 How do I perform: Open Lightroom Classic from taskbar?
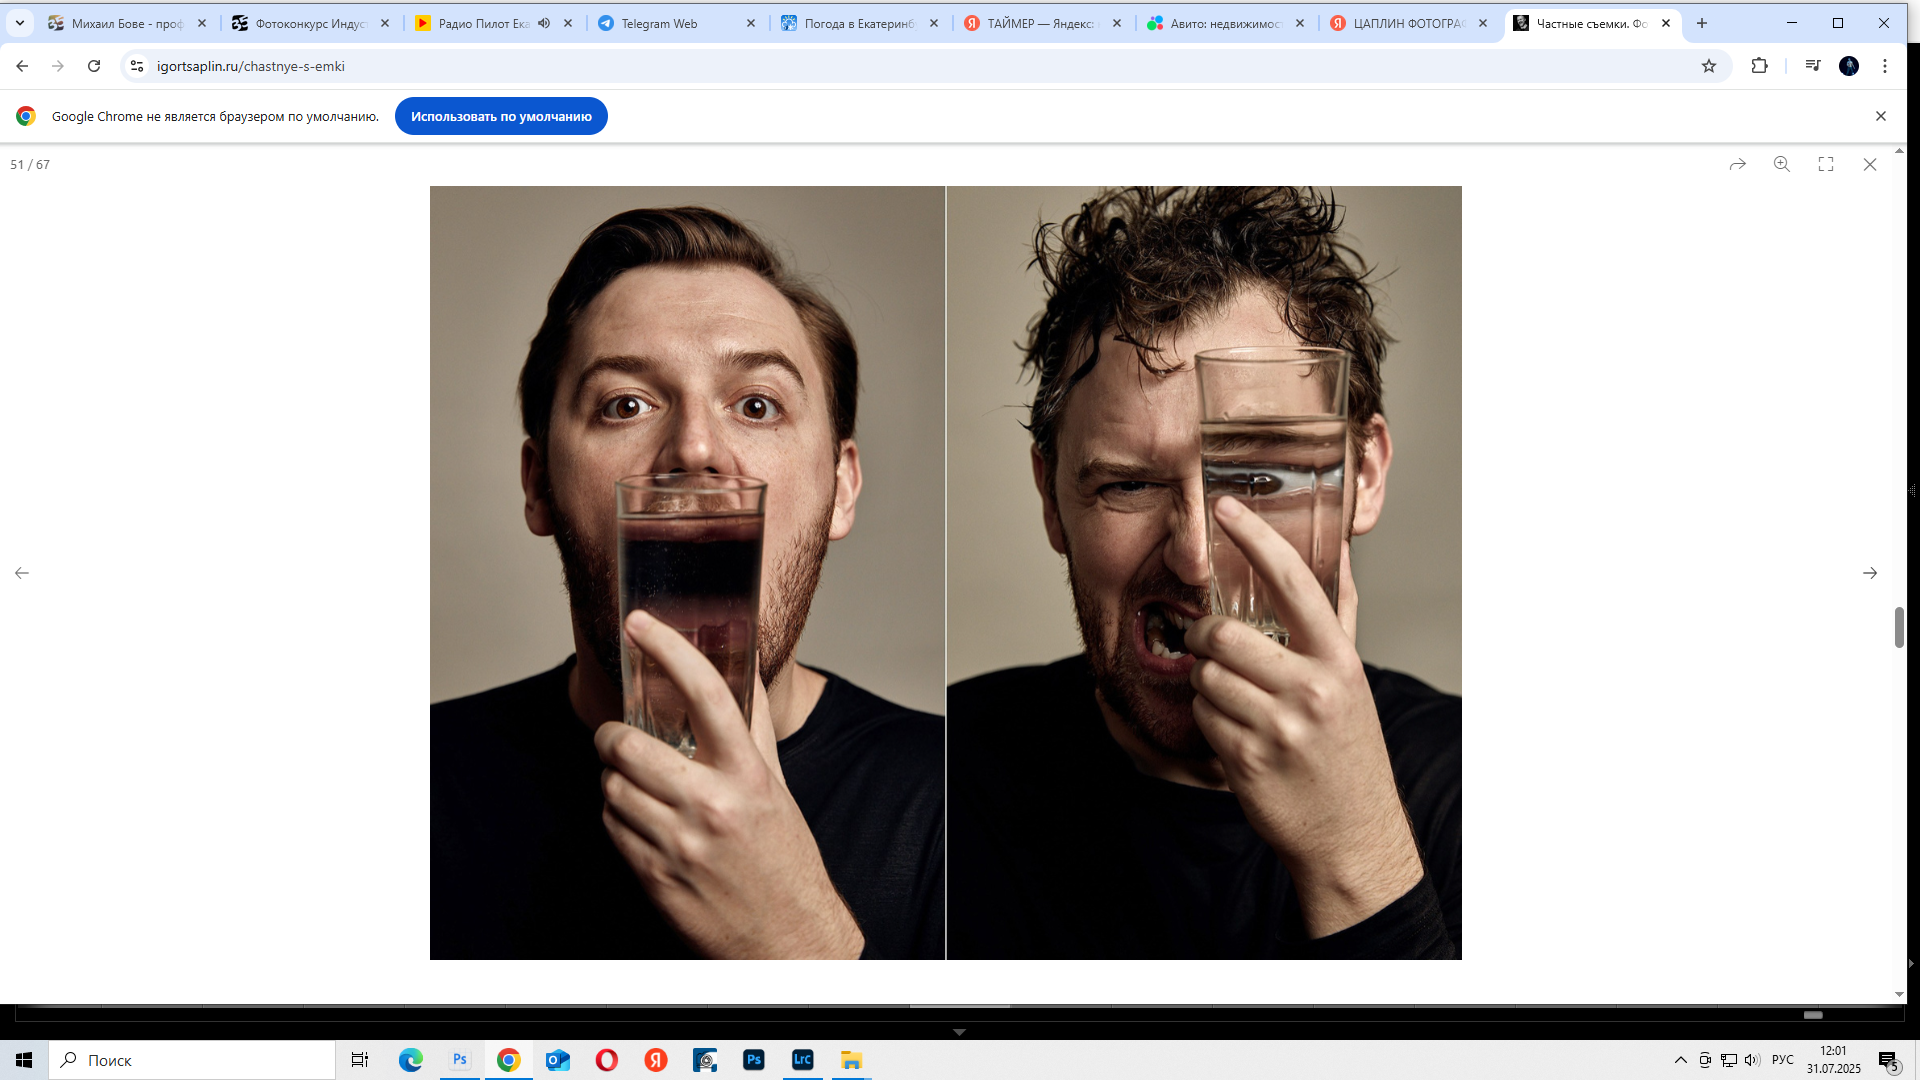[802, 1060]
